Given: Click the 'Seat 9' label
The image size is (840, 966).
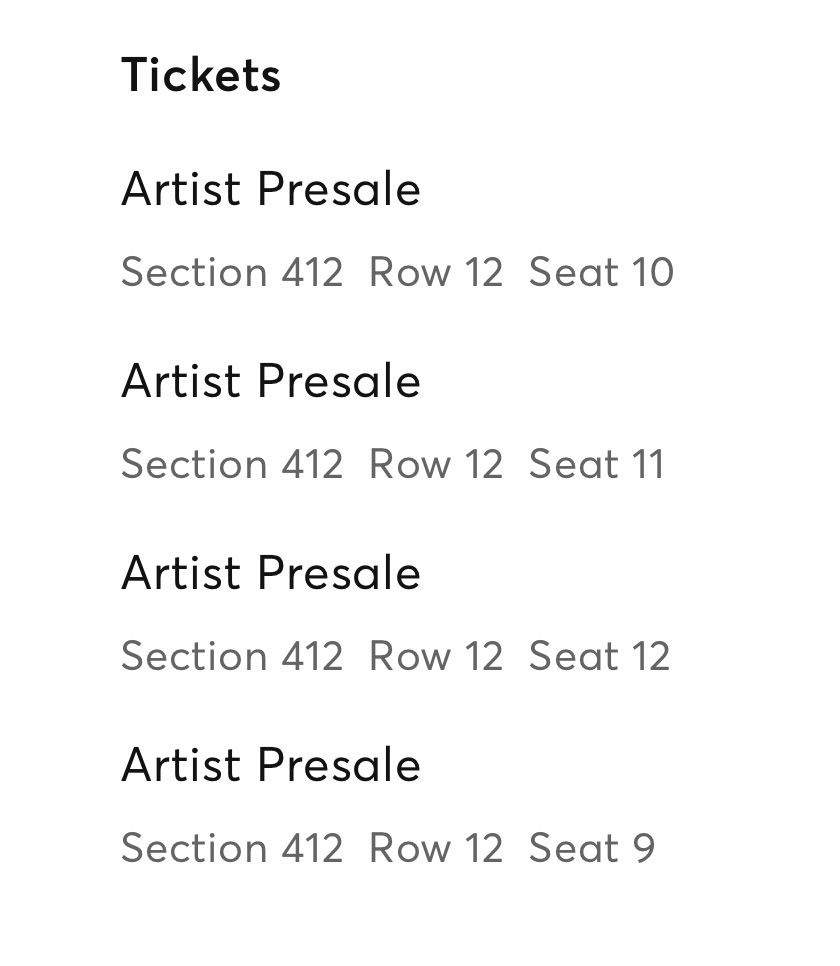Looking at the screenshot, I should click(591, 849).
